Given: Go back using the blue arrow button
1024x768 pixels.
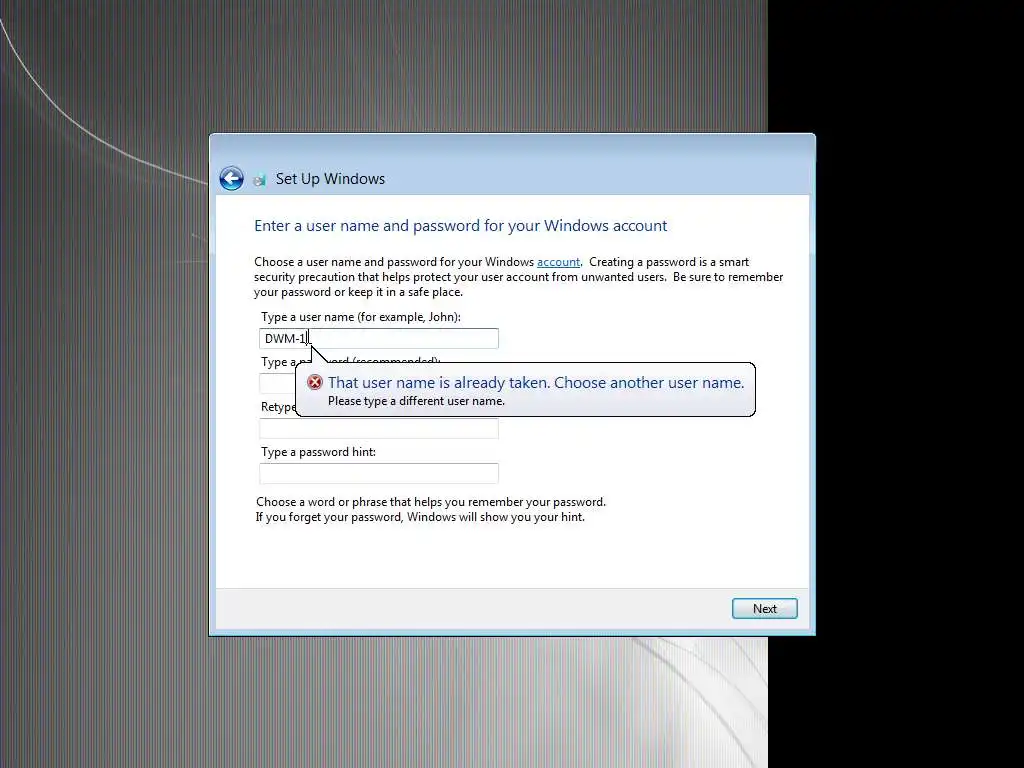Looking at the screenshot, I should (x=231, y=178).
